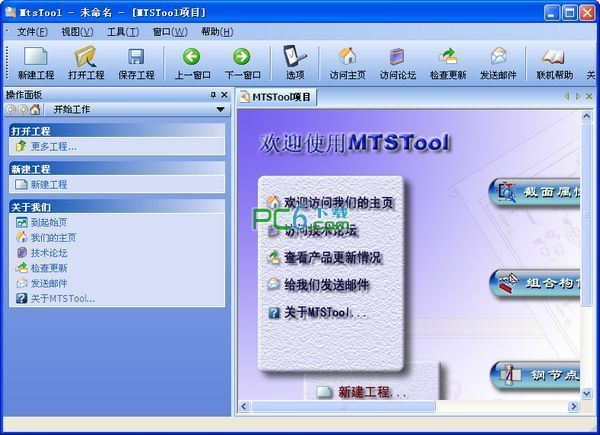Viewport: 600px width, 435px height.
Task: Go to previous window with 上一窗口
Action: [191, 61]
